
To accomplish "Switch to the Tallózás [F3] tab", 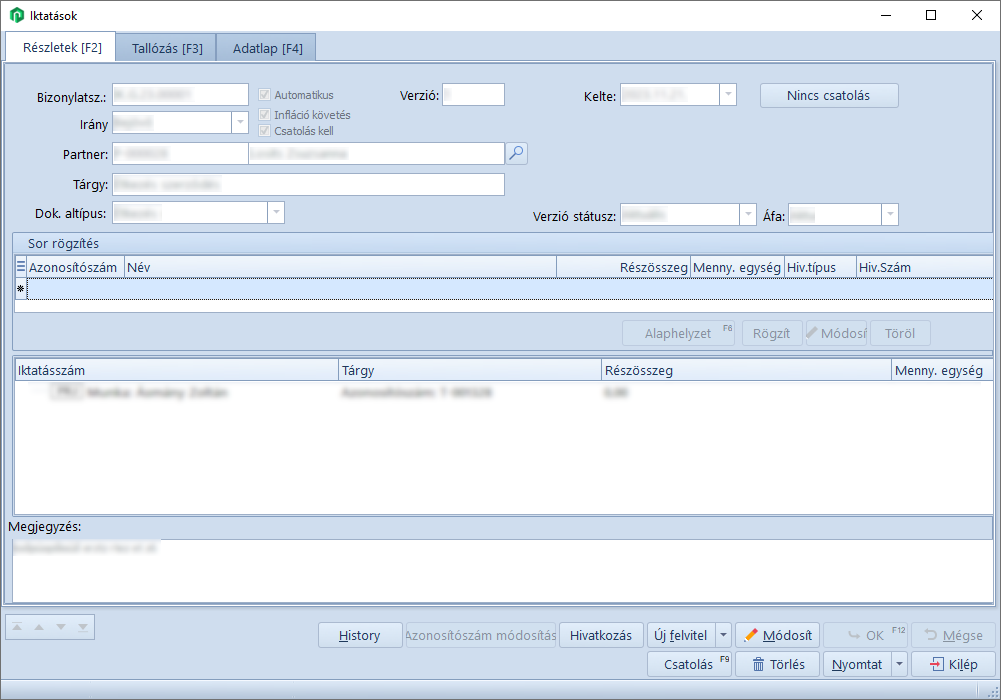I will [167, 48].
